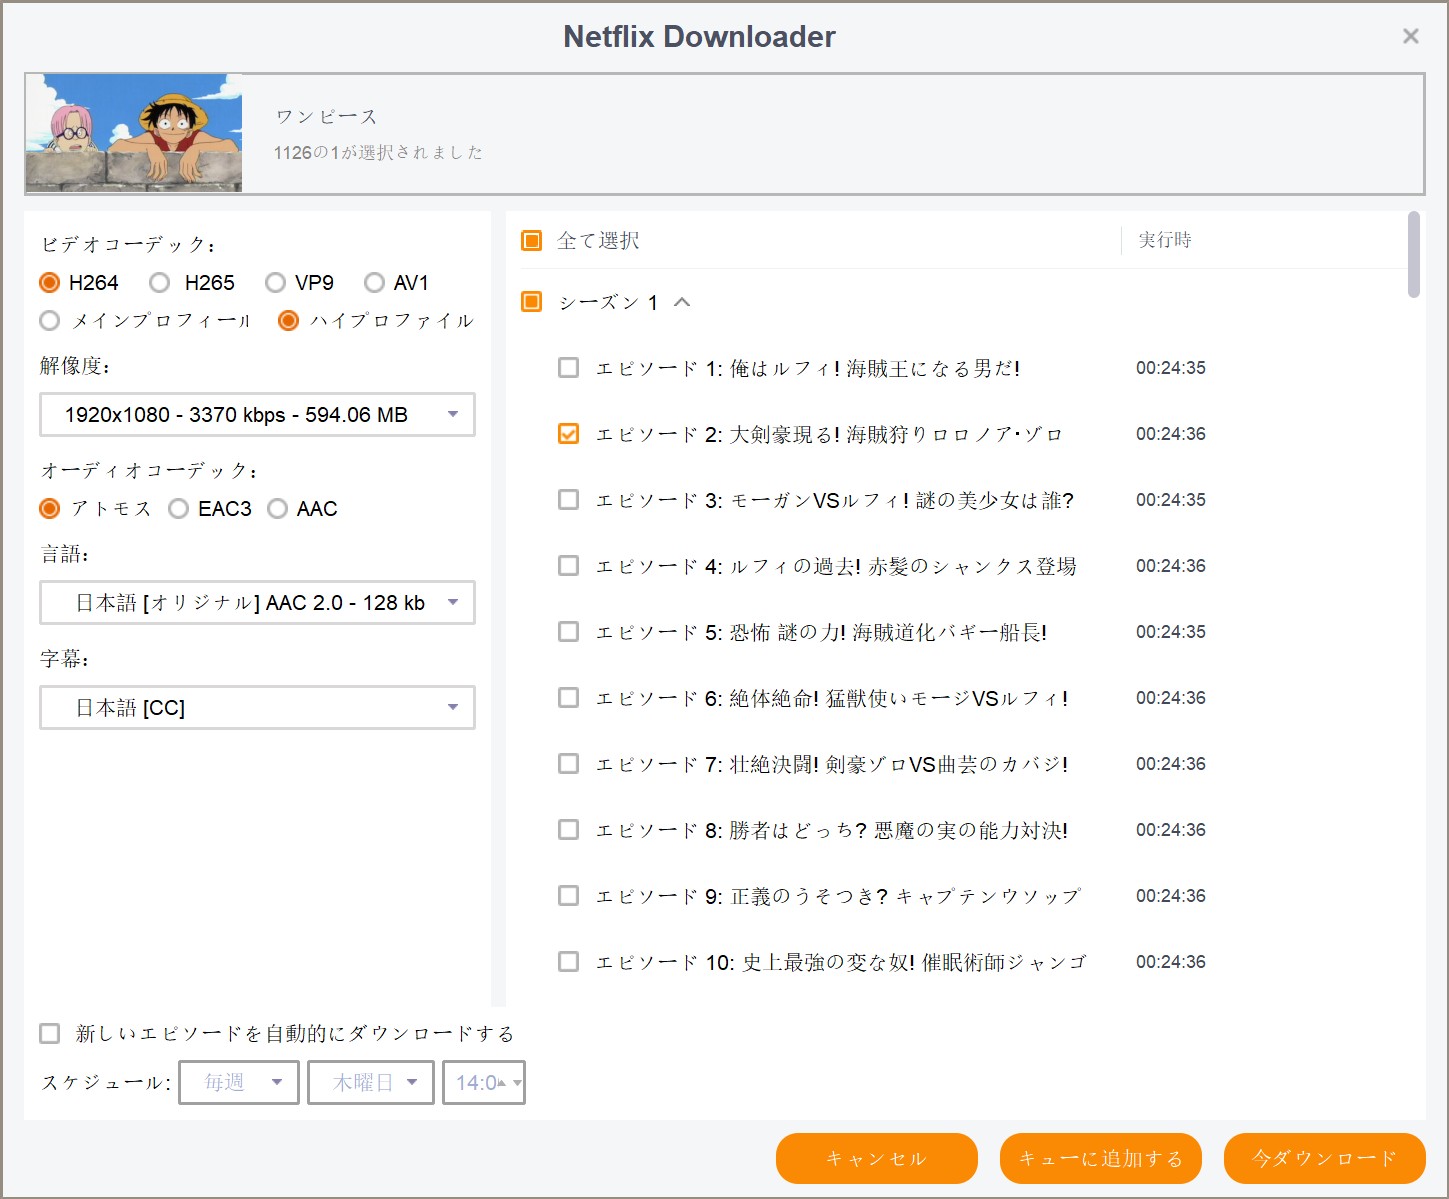
Task: Check エピソード 8 checkbox
Action: [568, 830]
